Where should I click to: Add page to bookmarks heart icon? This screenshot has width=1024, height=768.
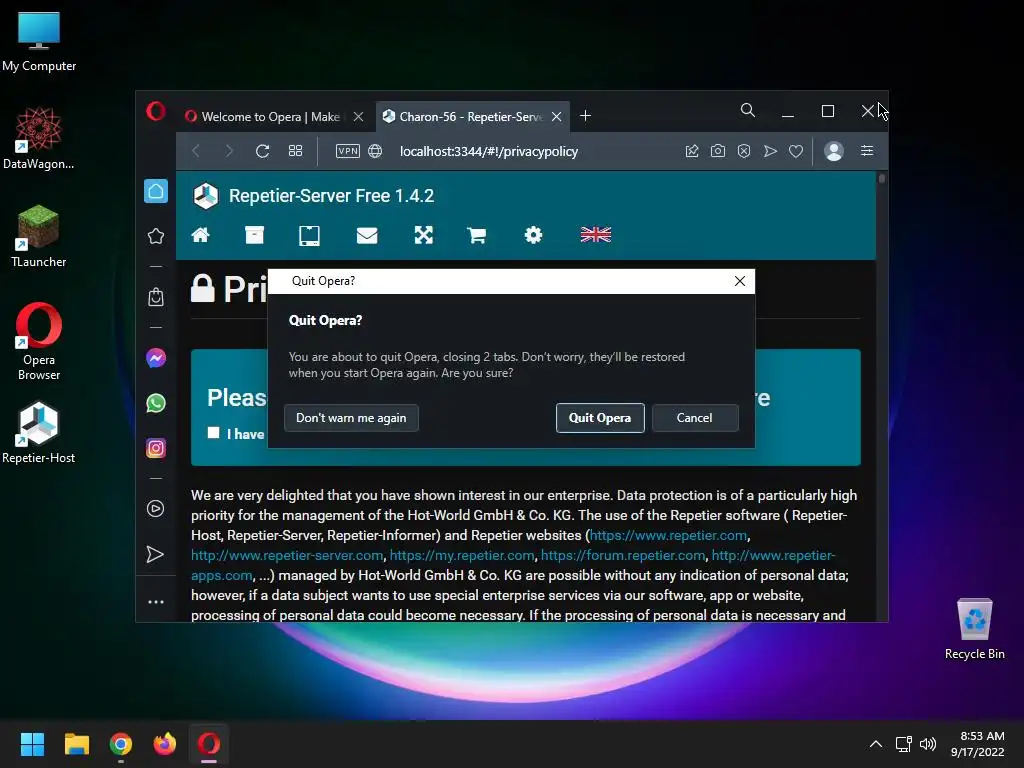795,151
